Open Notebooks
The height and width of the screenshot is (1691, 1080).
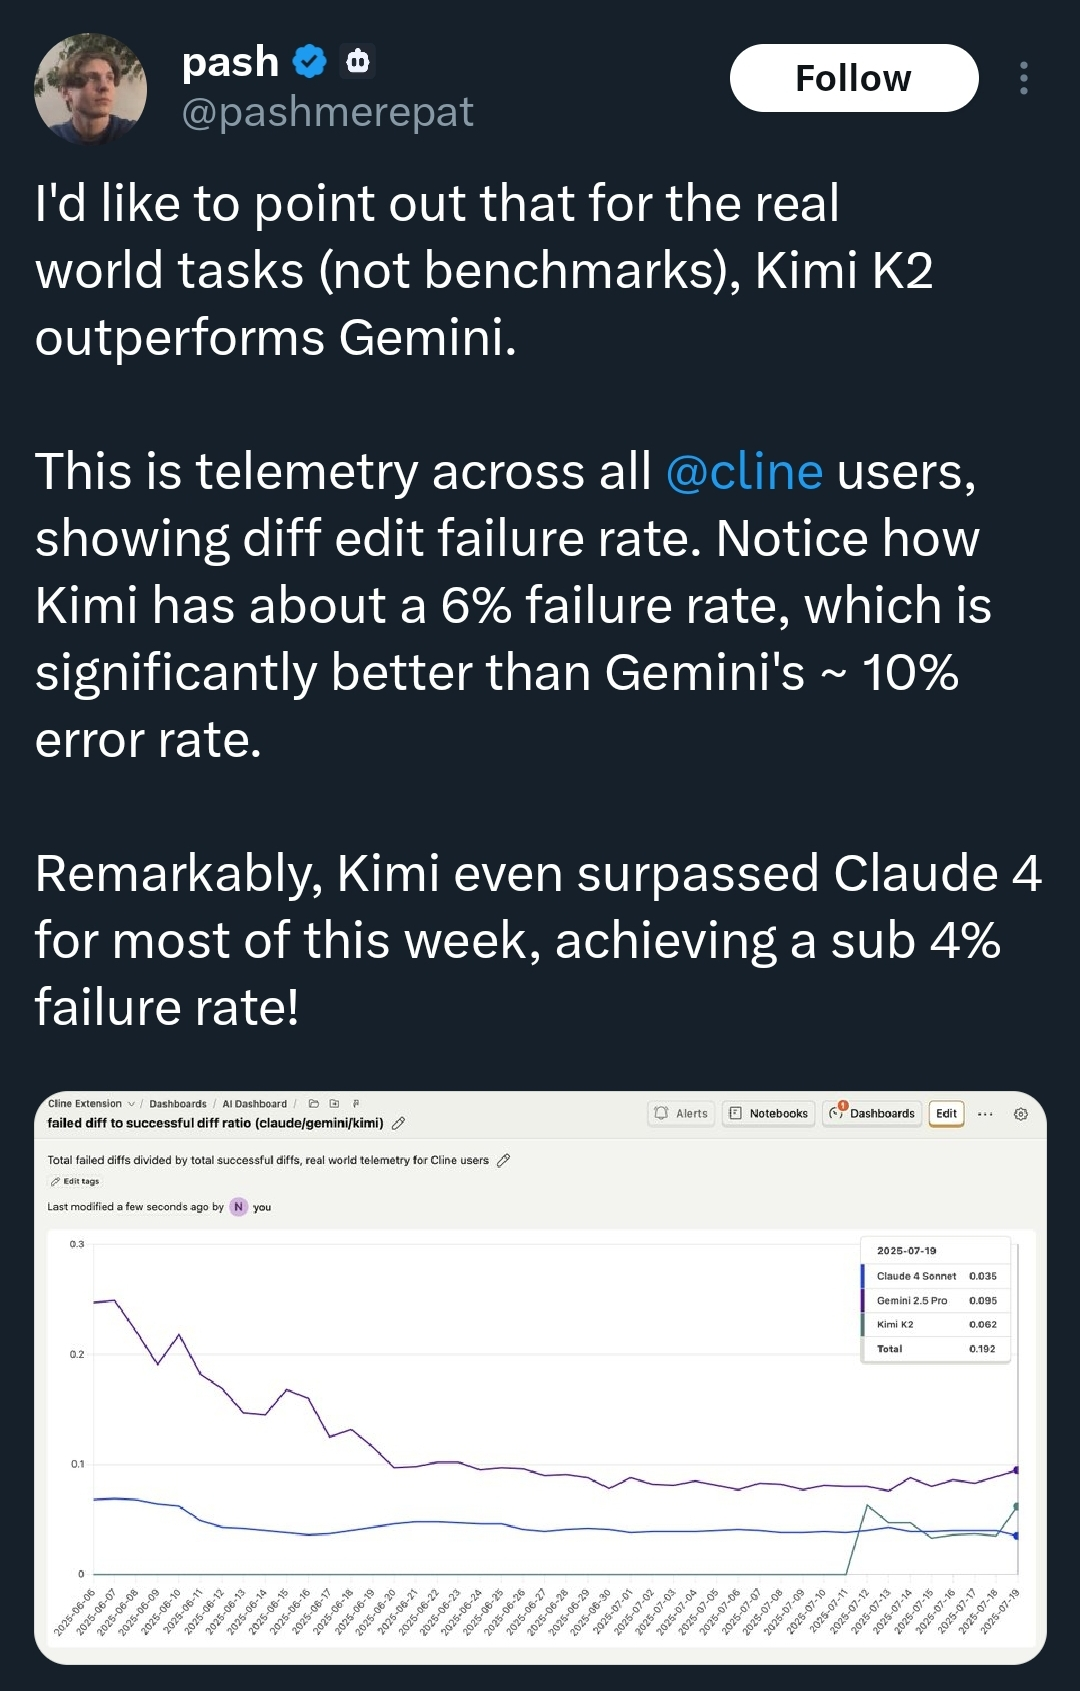[769, 1113]
